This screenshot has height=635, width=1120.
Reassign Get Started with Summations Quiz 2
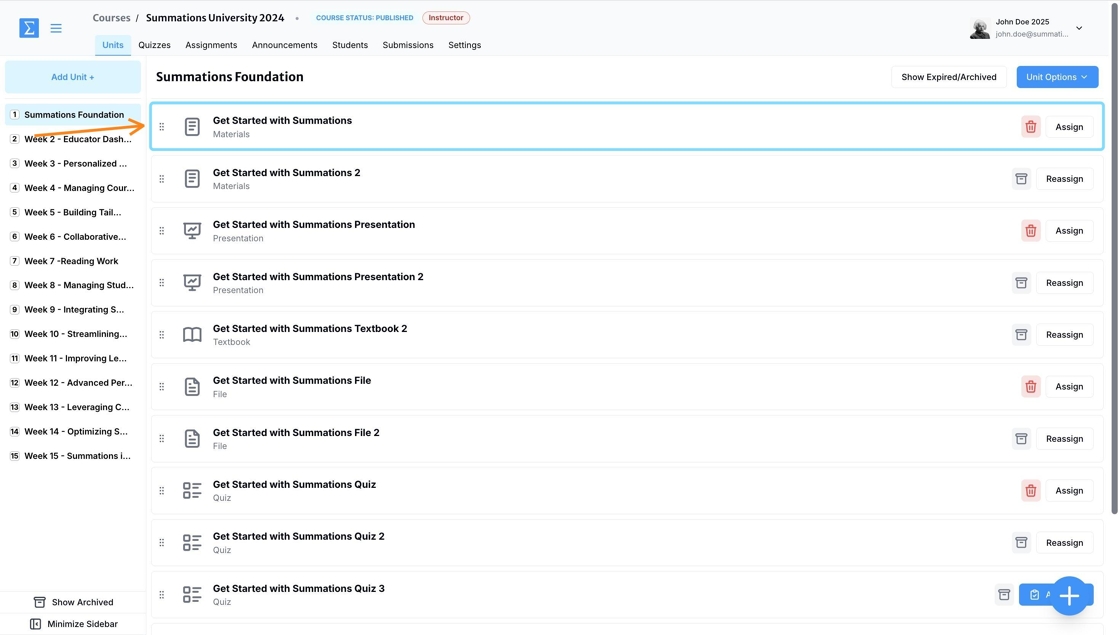click(x=1064, y=543)
